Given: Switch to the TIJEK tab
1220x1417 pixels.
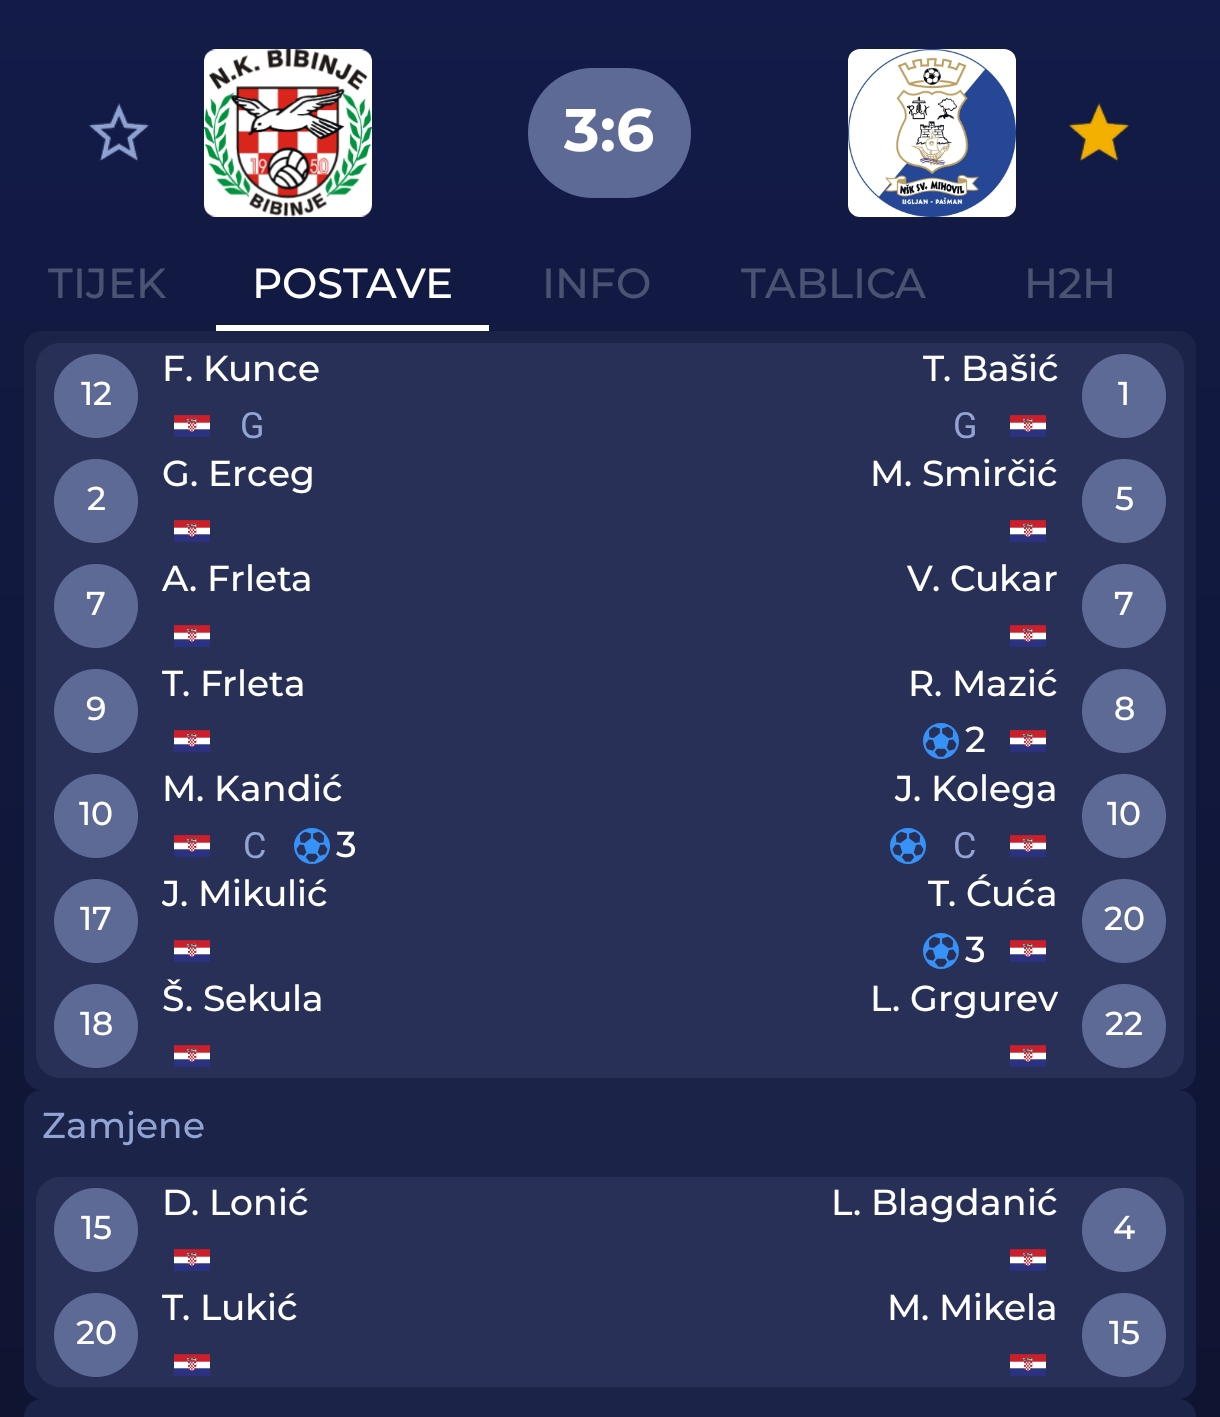Looking at the screenshot, I should 107,284.
